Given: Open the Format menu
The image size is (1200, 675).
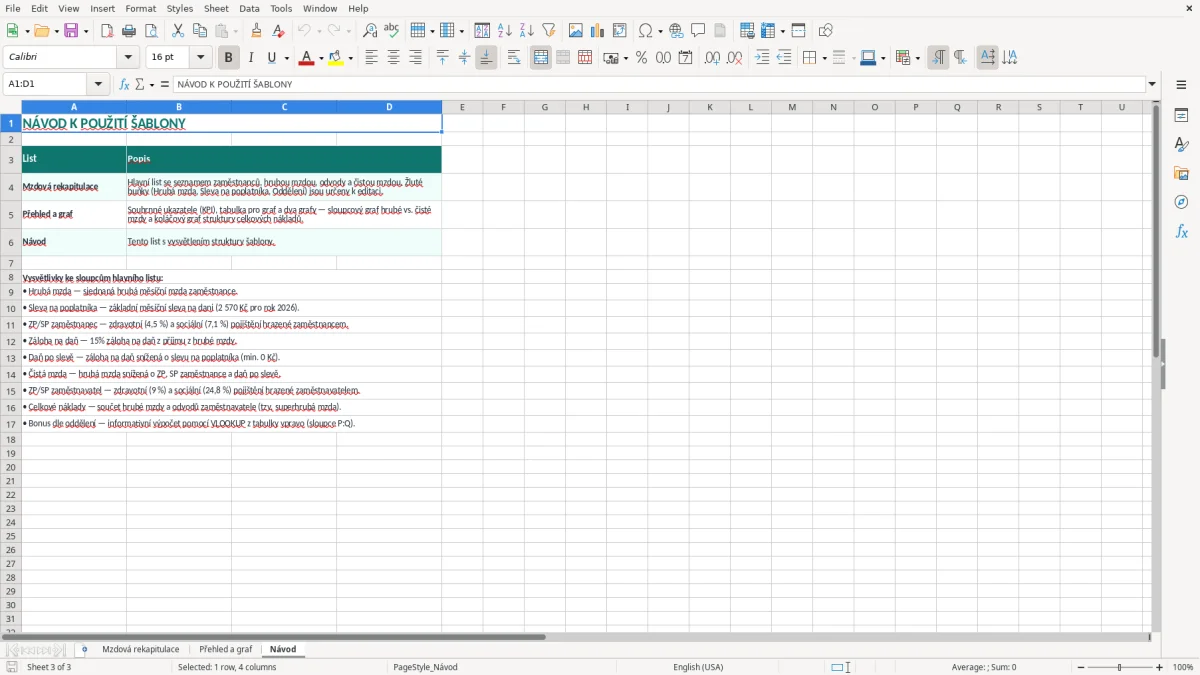Looking at the screenshot, I should coord(140,8).
